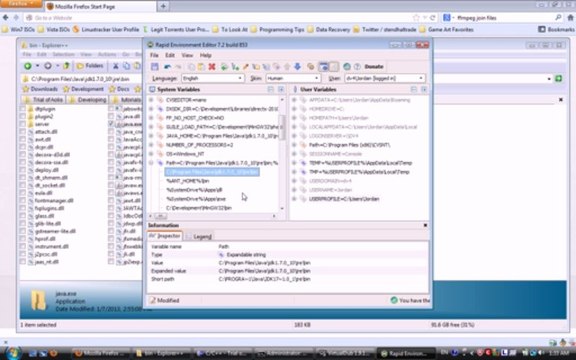Open the Development bookmark in Explorer++

pos(83,89)
